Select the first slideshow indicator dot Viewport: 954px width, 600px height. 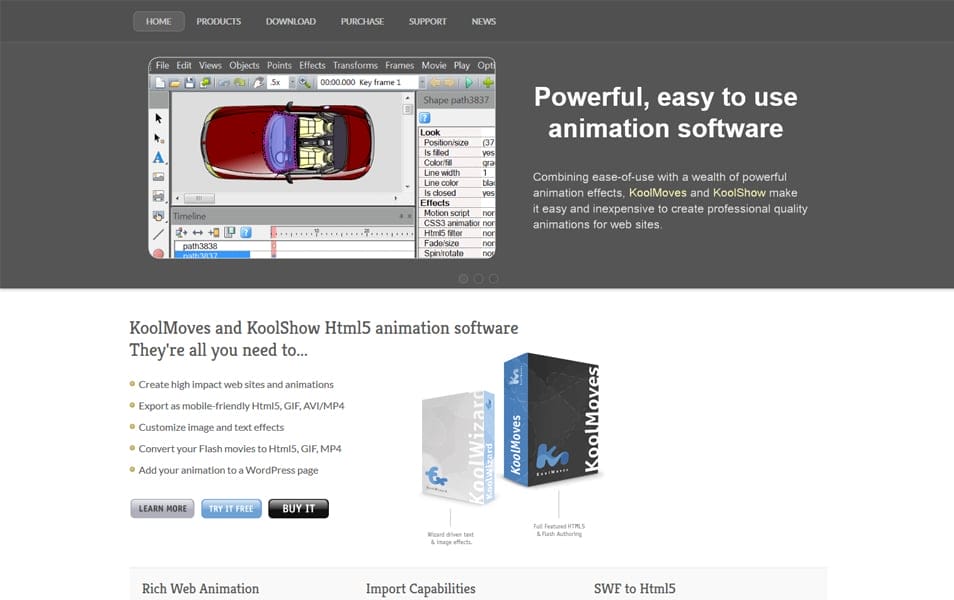(x=463, y=279)
